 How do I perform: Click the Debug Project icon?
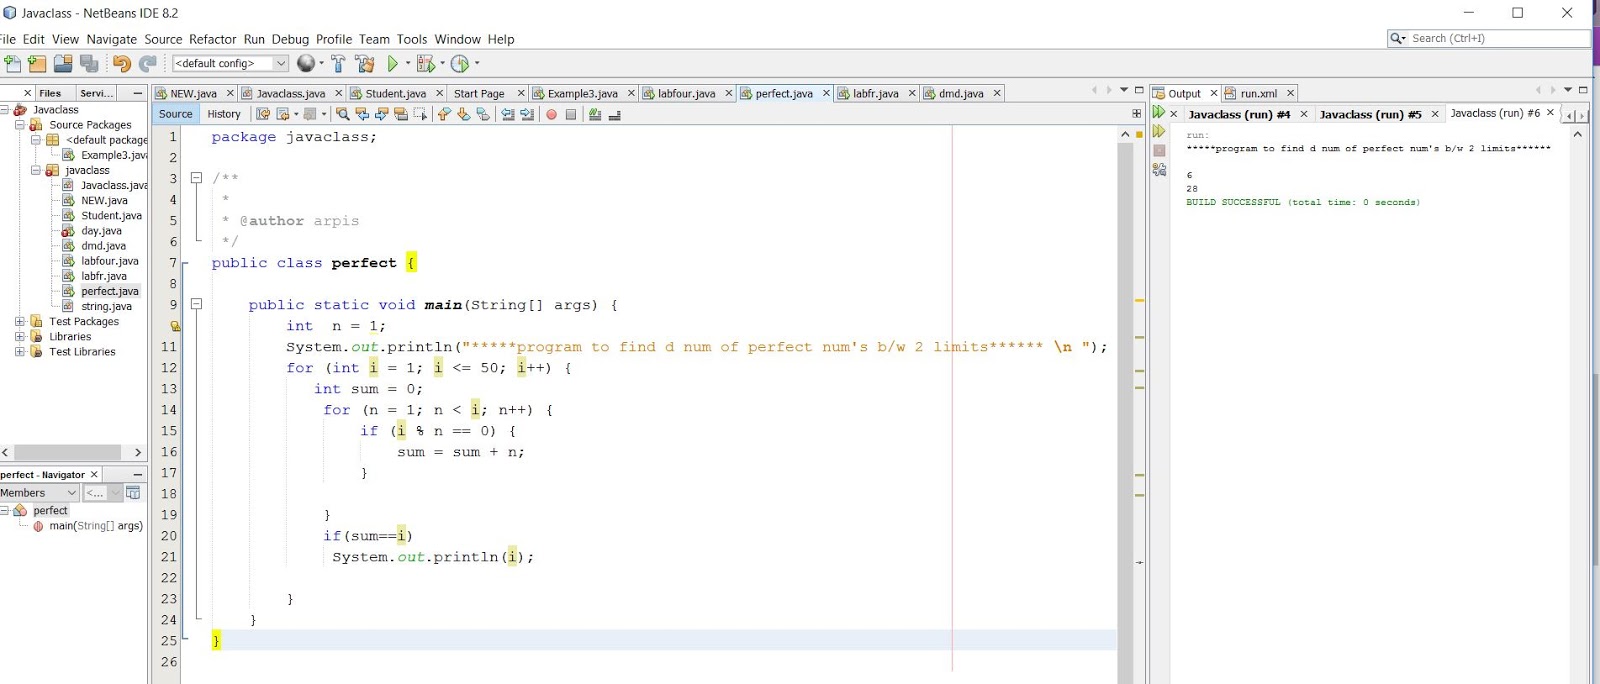[425, 64]
